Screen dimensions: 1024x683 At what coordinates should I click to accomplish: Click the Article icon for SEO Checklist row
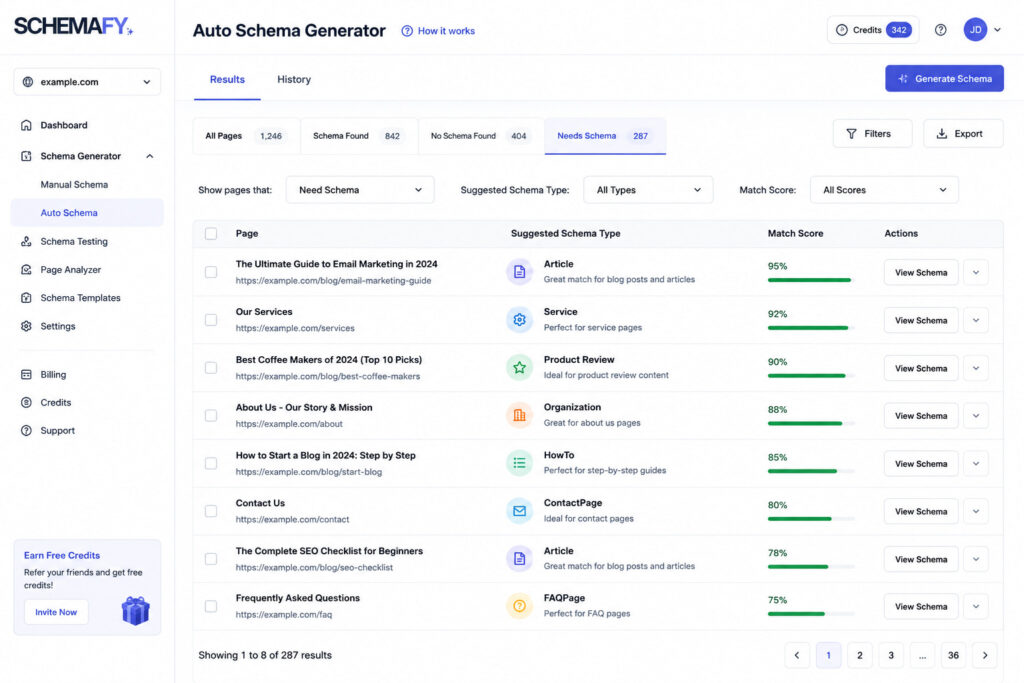point(519,558)
